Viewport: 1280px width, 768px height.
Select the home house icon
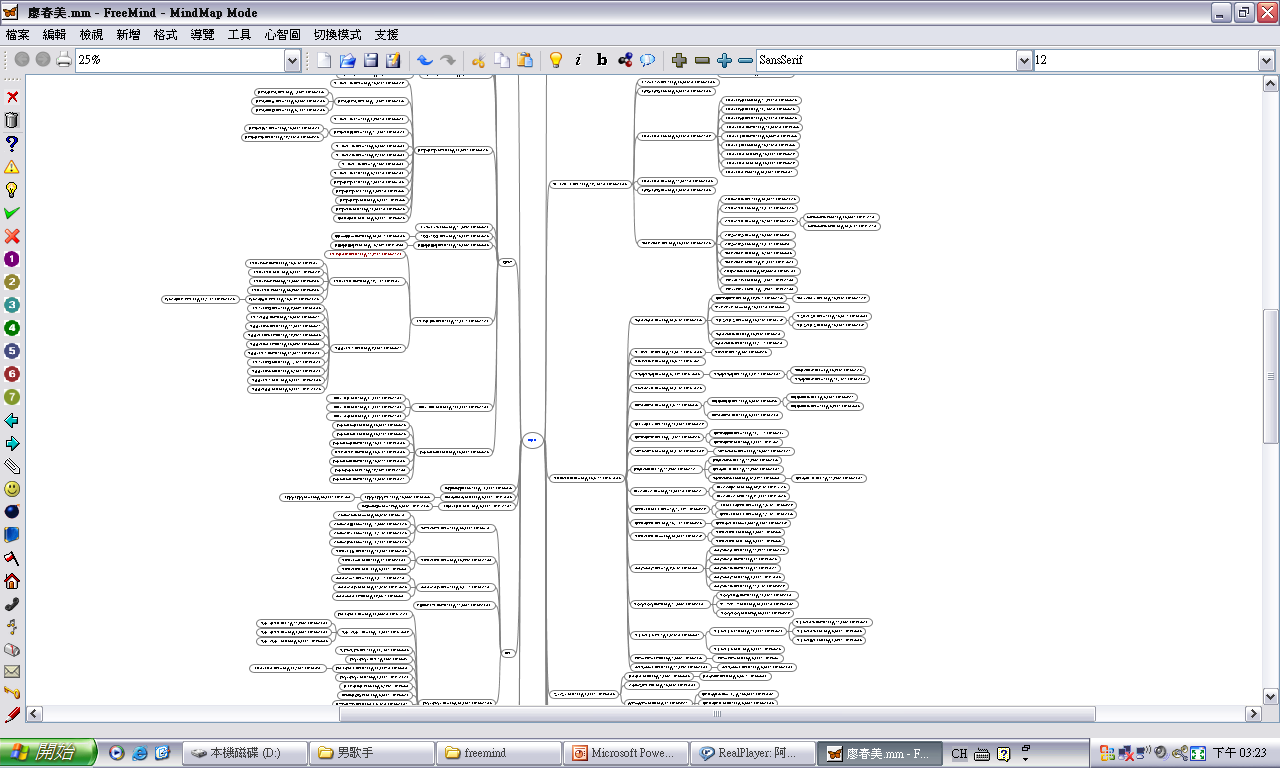(x=12, y=581)
